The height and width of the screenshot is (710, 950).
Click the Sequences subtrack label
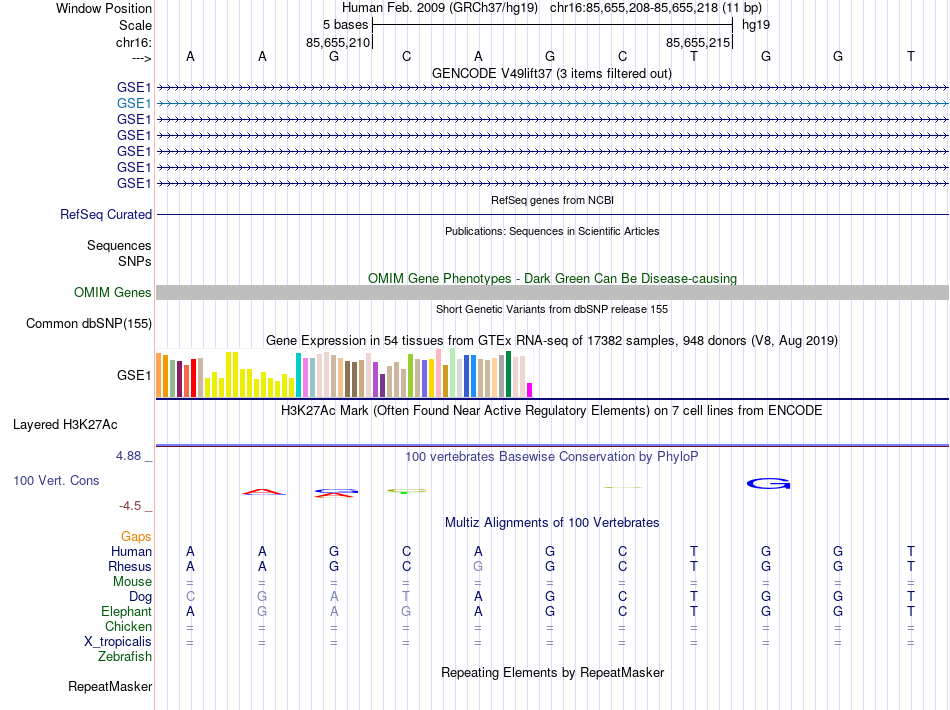click(119, 245)
